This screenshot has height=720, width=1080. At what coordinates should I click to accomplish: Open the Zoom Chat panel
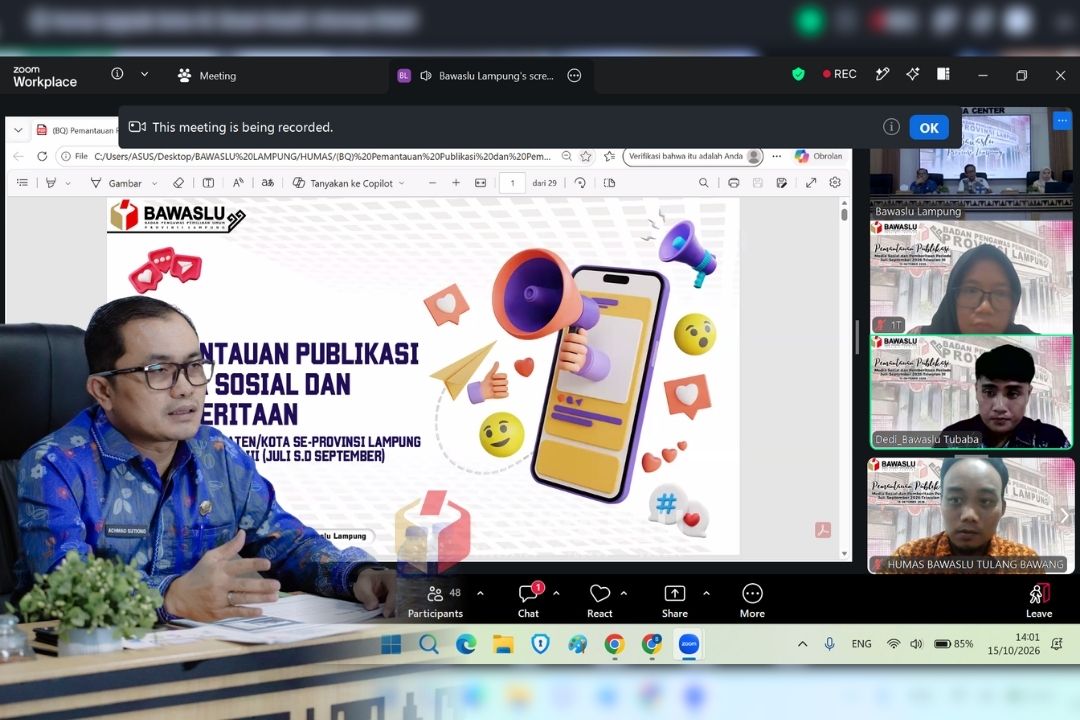click(x=528, y=601)
